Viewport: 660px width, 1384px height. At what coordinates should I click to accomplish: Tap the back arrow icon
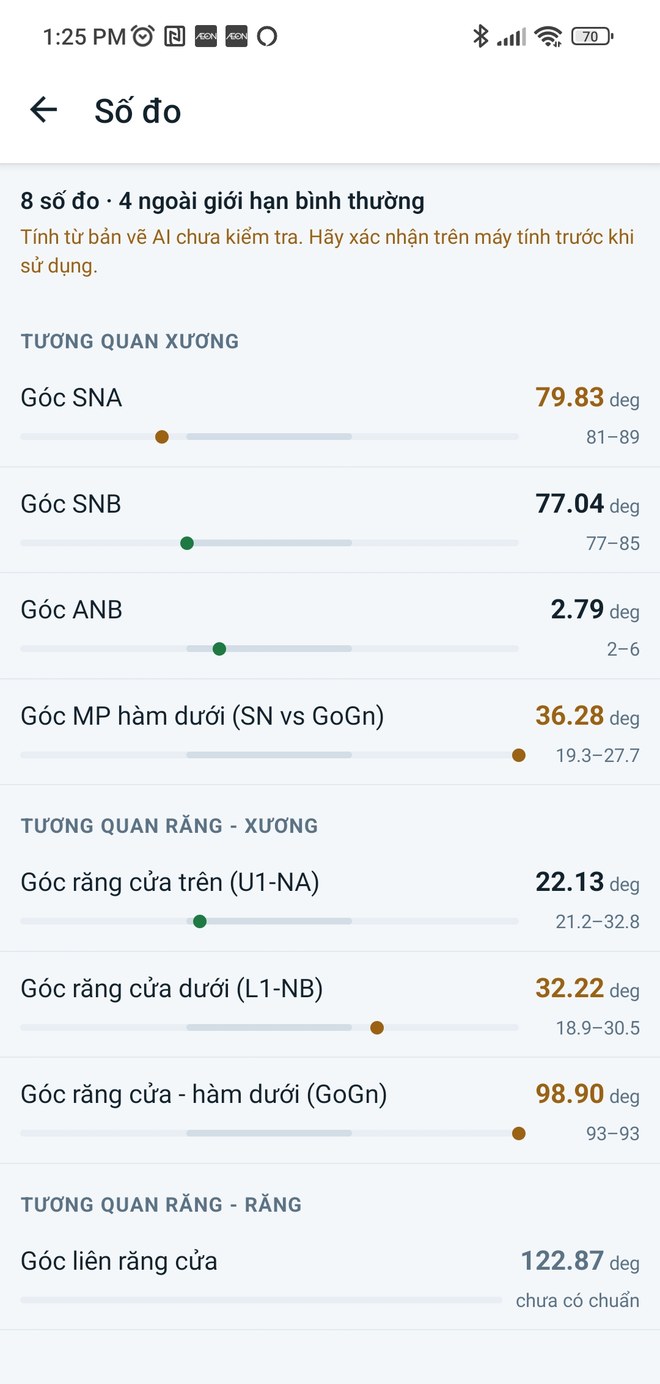tap(44, 110)
